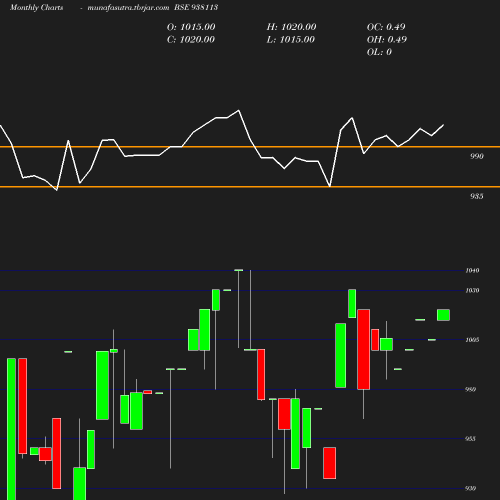Click the '1040' price axis label

pyautogui.click(x=472, y=270)
